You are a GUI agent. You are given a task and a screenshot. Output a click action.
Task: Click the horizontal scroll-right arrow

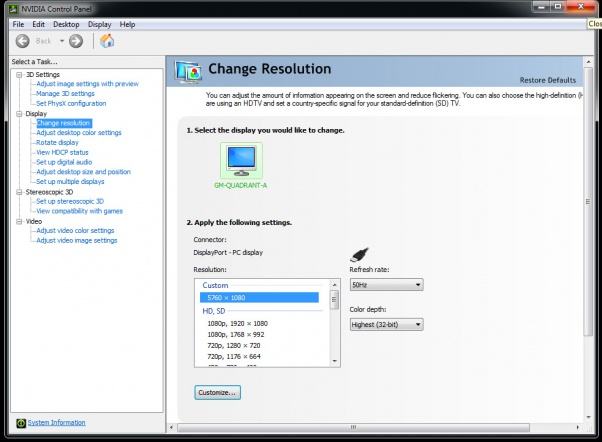[x=577, y=427]
